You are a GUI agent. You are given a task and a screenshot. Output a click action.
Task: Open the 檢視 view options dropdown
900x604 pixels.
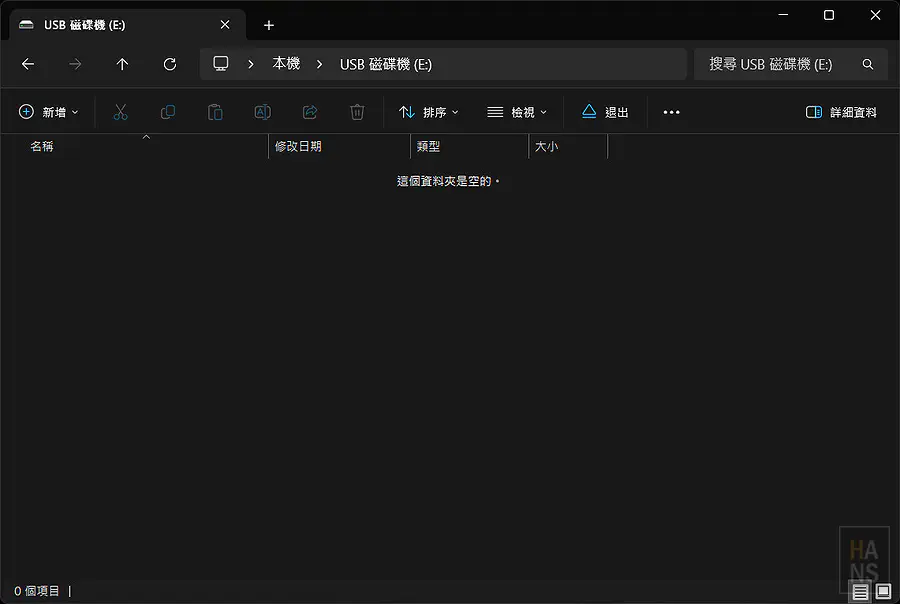[516, 112]
